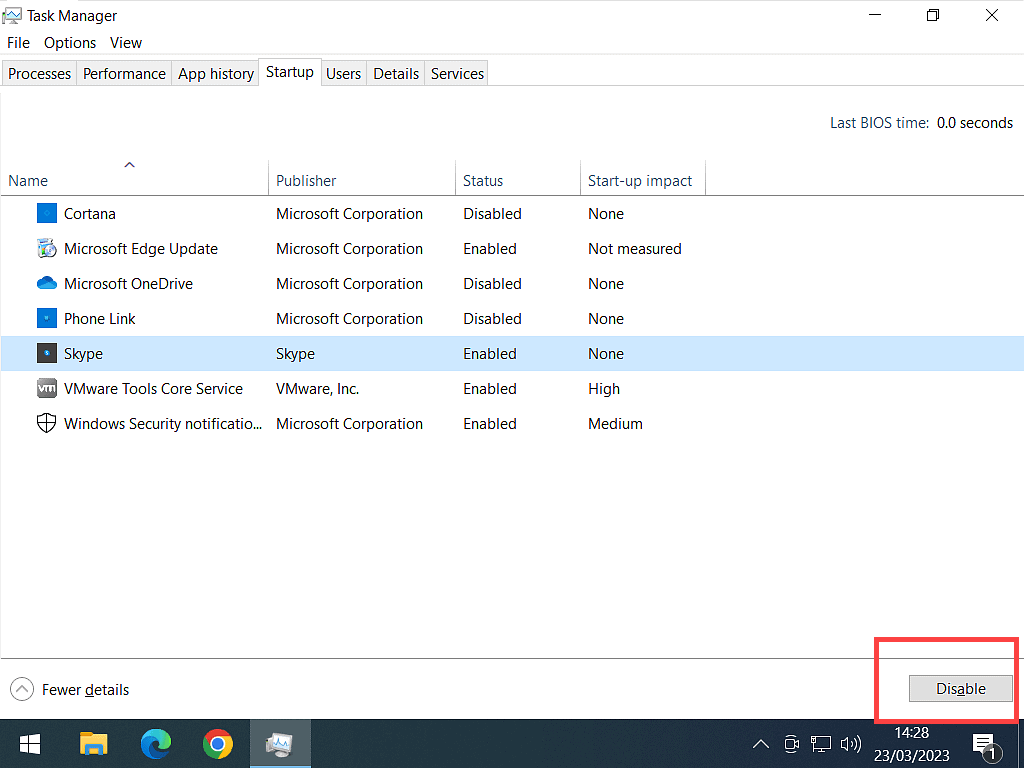Click the Cortana app icon in list
Screen dimensions: 1024x768
click(x=47, y=214)
